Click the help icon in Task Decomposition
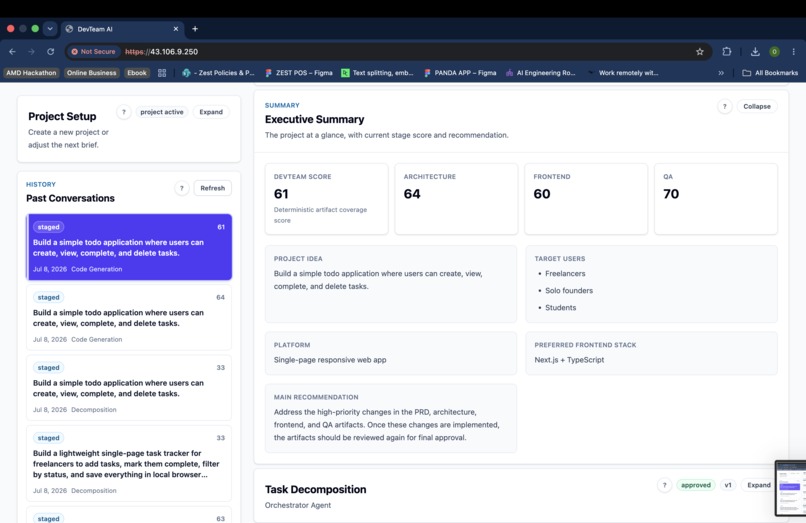Viewport: 806px width, 523px height. tap(664, 485)
